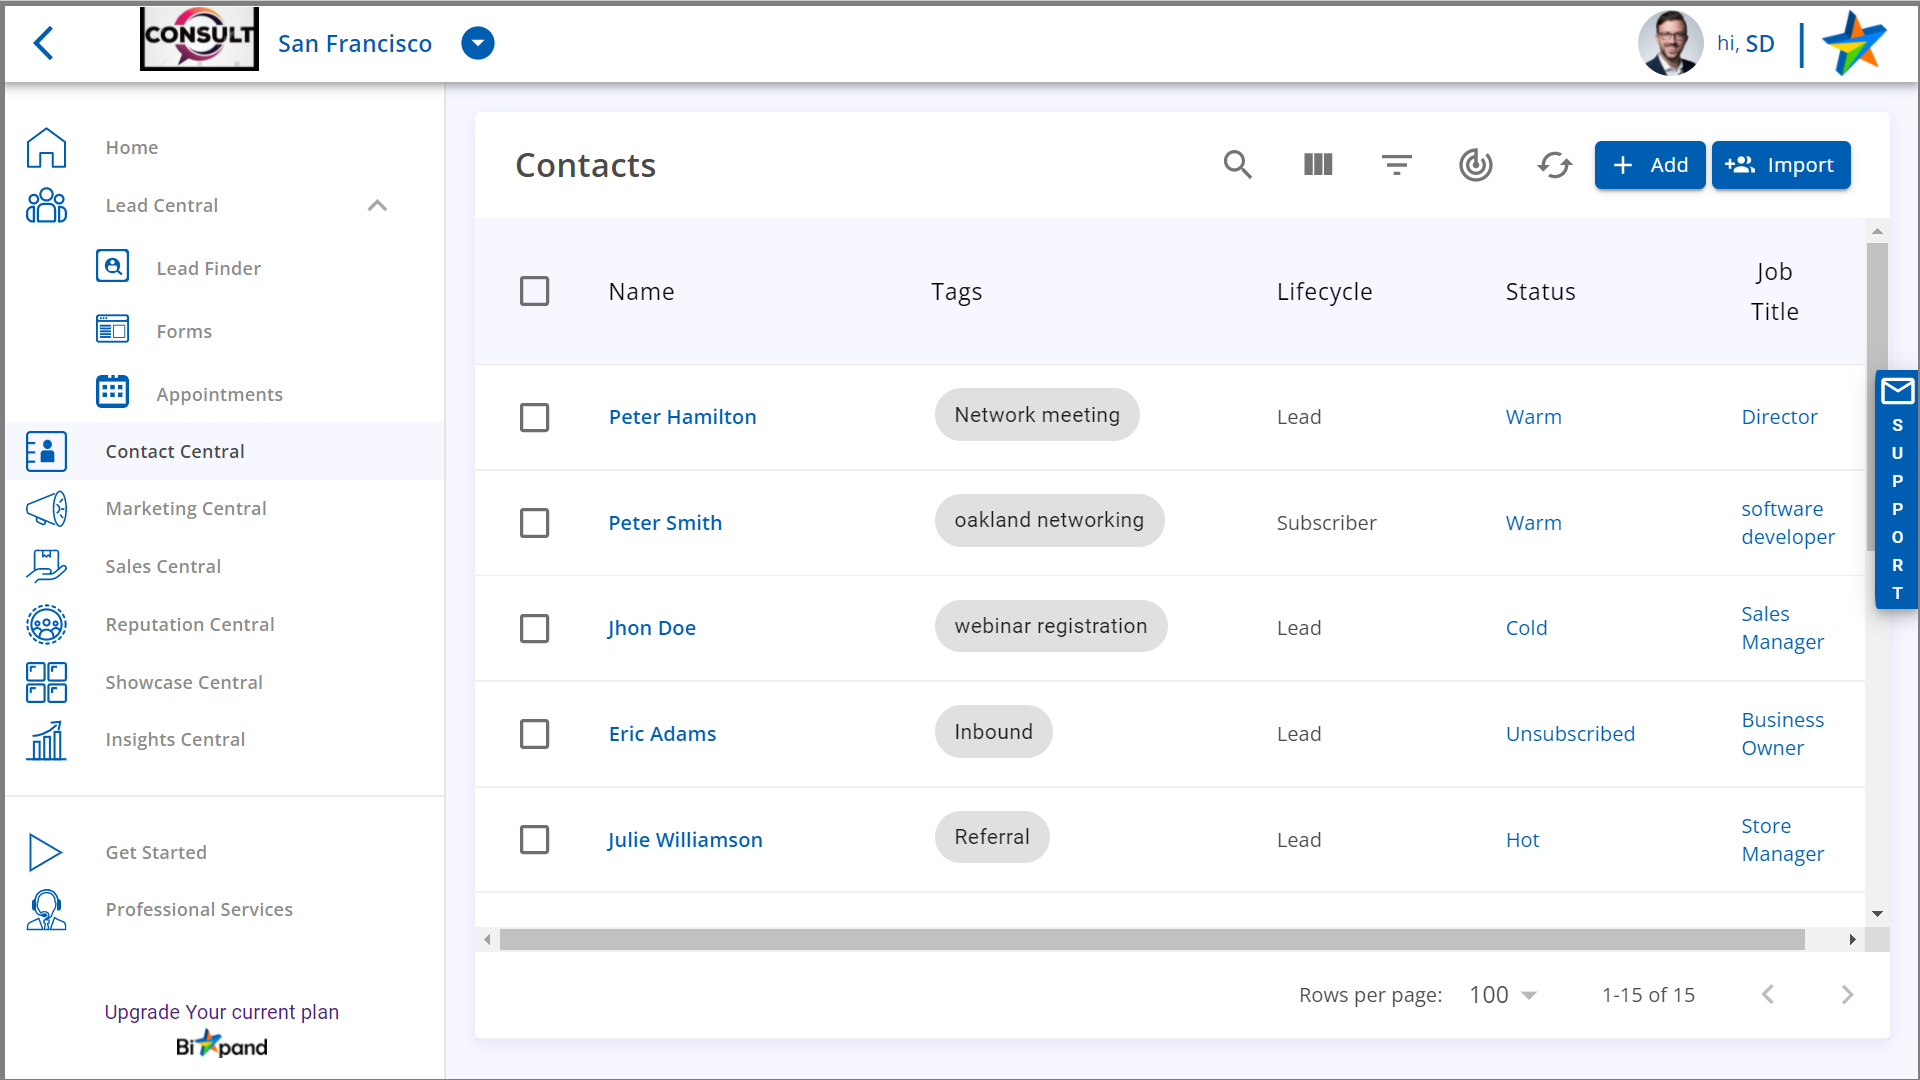Click the search magnifier icon in Contacts

[1237, 165]
